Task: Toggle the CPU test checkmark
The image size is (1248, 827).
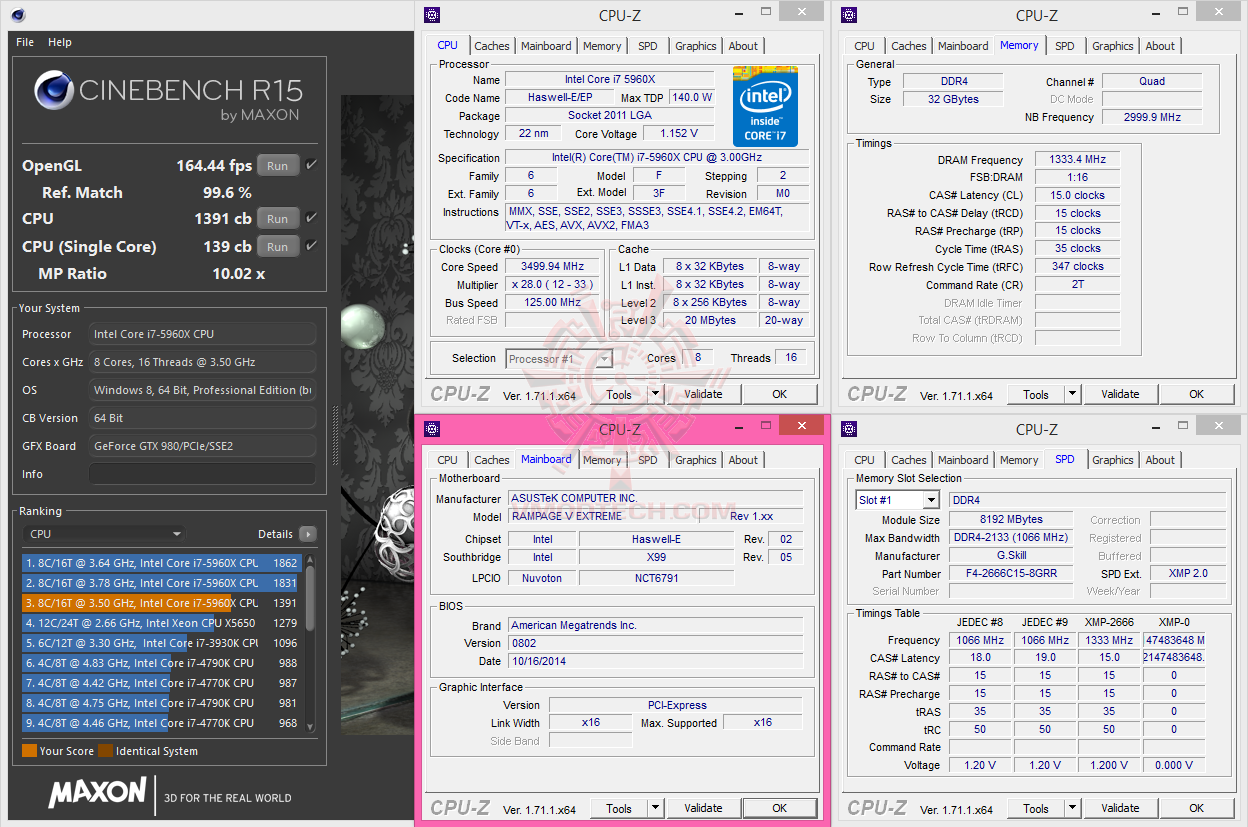Action: coord(311,218)
